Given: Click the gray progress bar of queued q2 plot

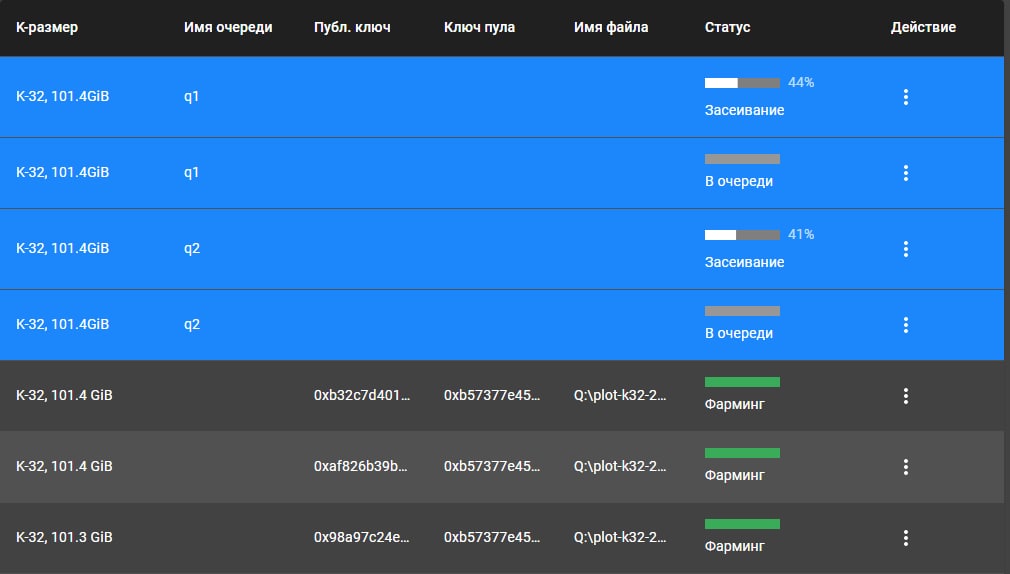Looking at the screenshot, I should click(x=742, y=311).
